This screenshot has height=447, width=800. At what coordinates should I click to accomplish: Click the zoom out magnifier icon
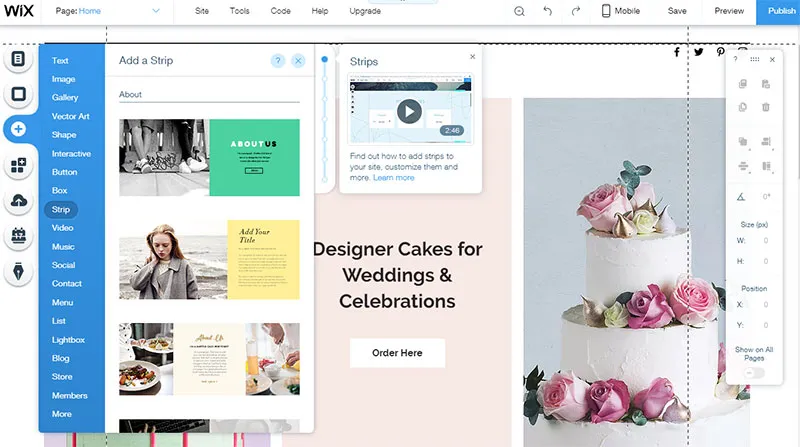pos(519,11)
